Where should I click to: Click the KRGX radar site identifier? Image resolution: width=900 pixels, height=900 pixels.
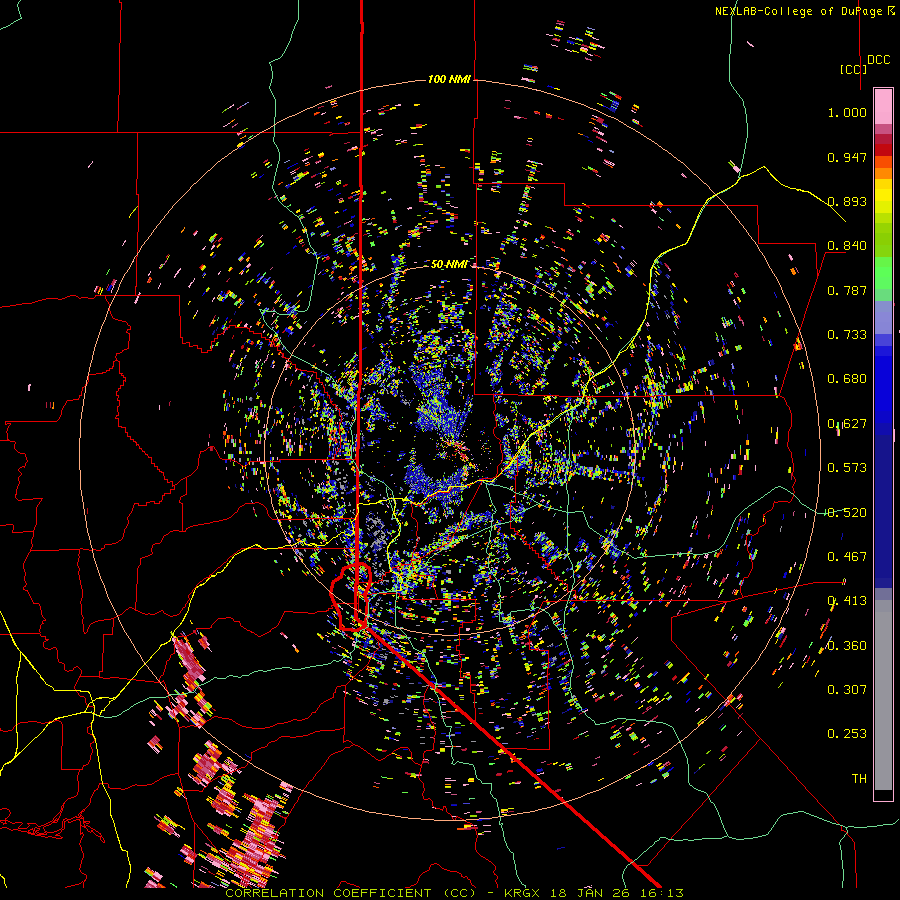click(x=523, y=893)
